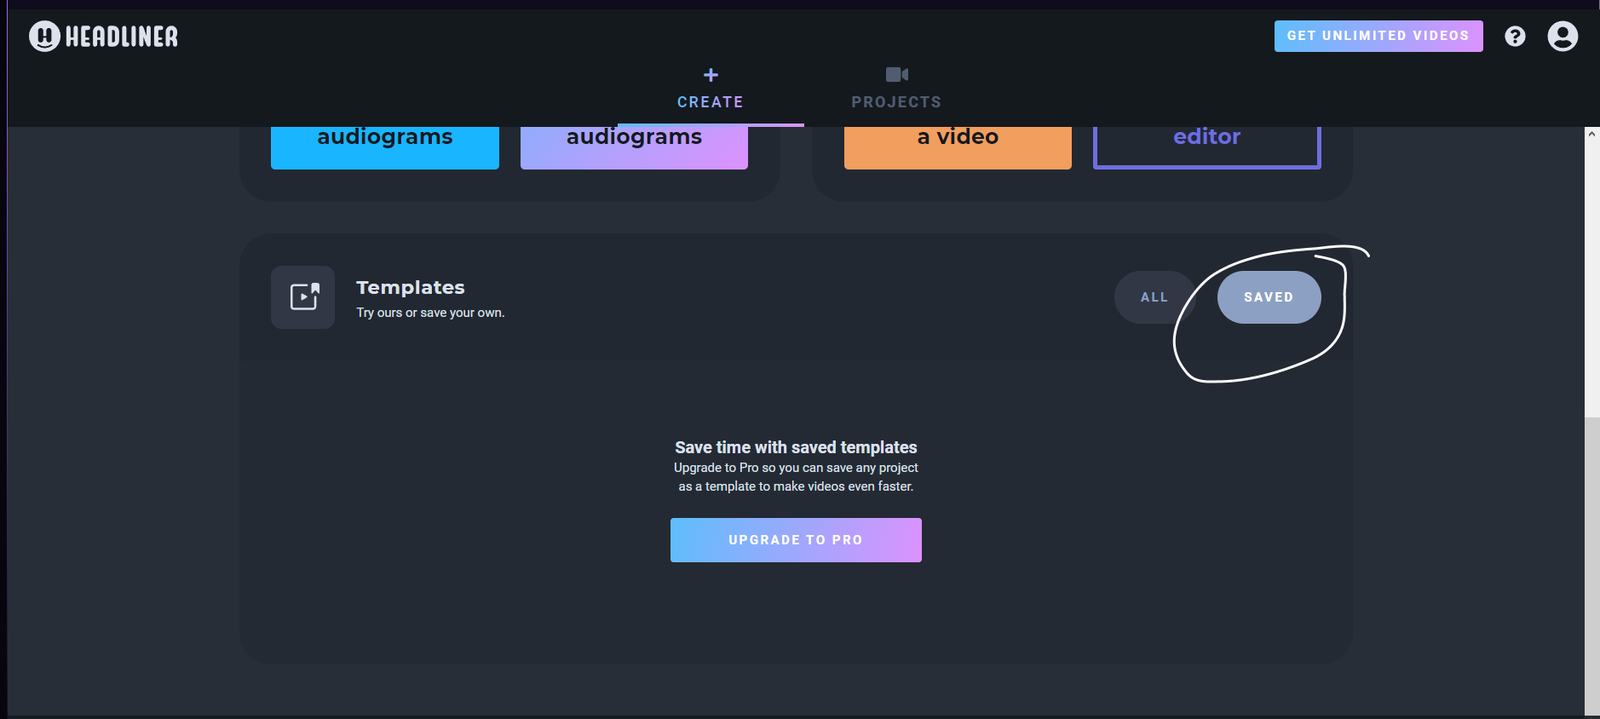Screen dimensions: 1600x719
Task: Open the outlined editor button
Action: click(1206, 145)
